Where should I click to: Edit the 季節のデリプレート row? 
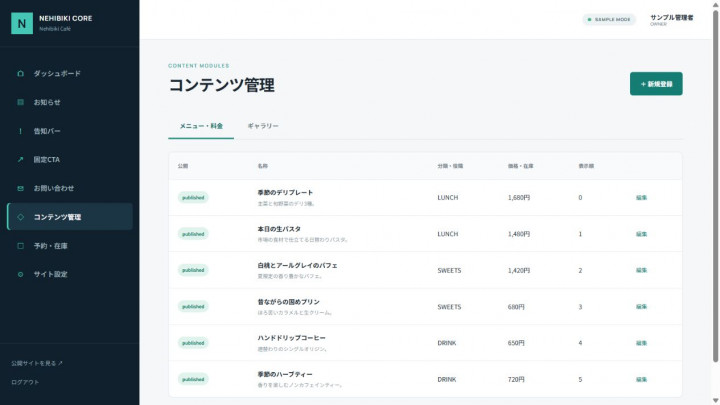(641, 197)
